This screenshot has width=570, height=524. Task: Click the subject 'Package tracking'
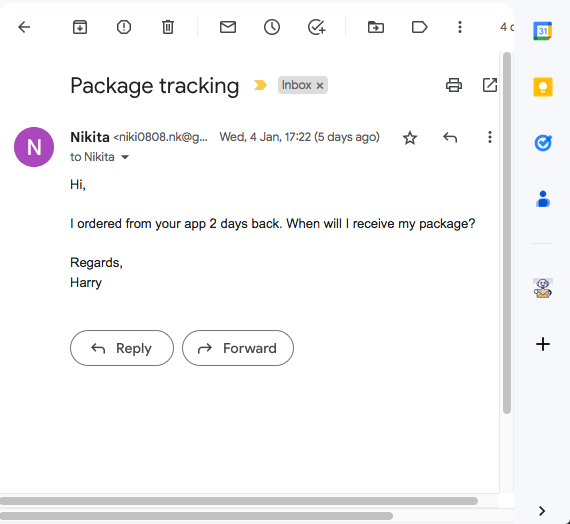[x=154, y=86]
